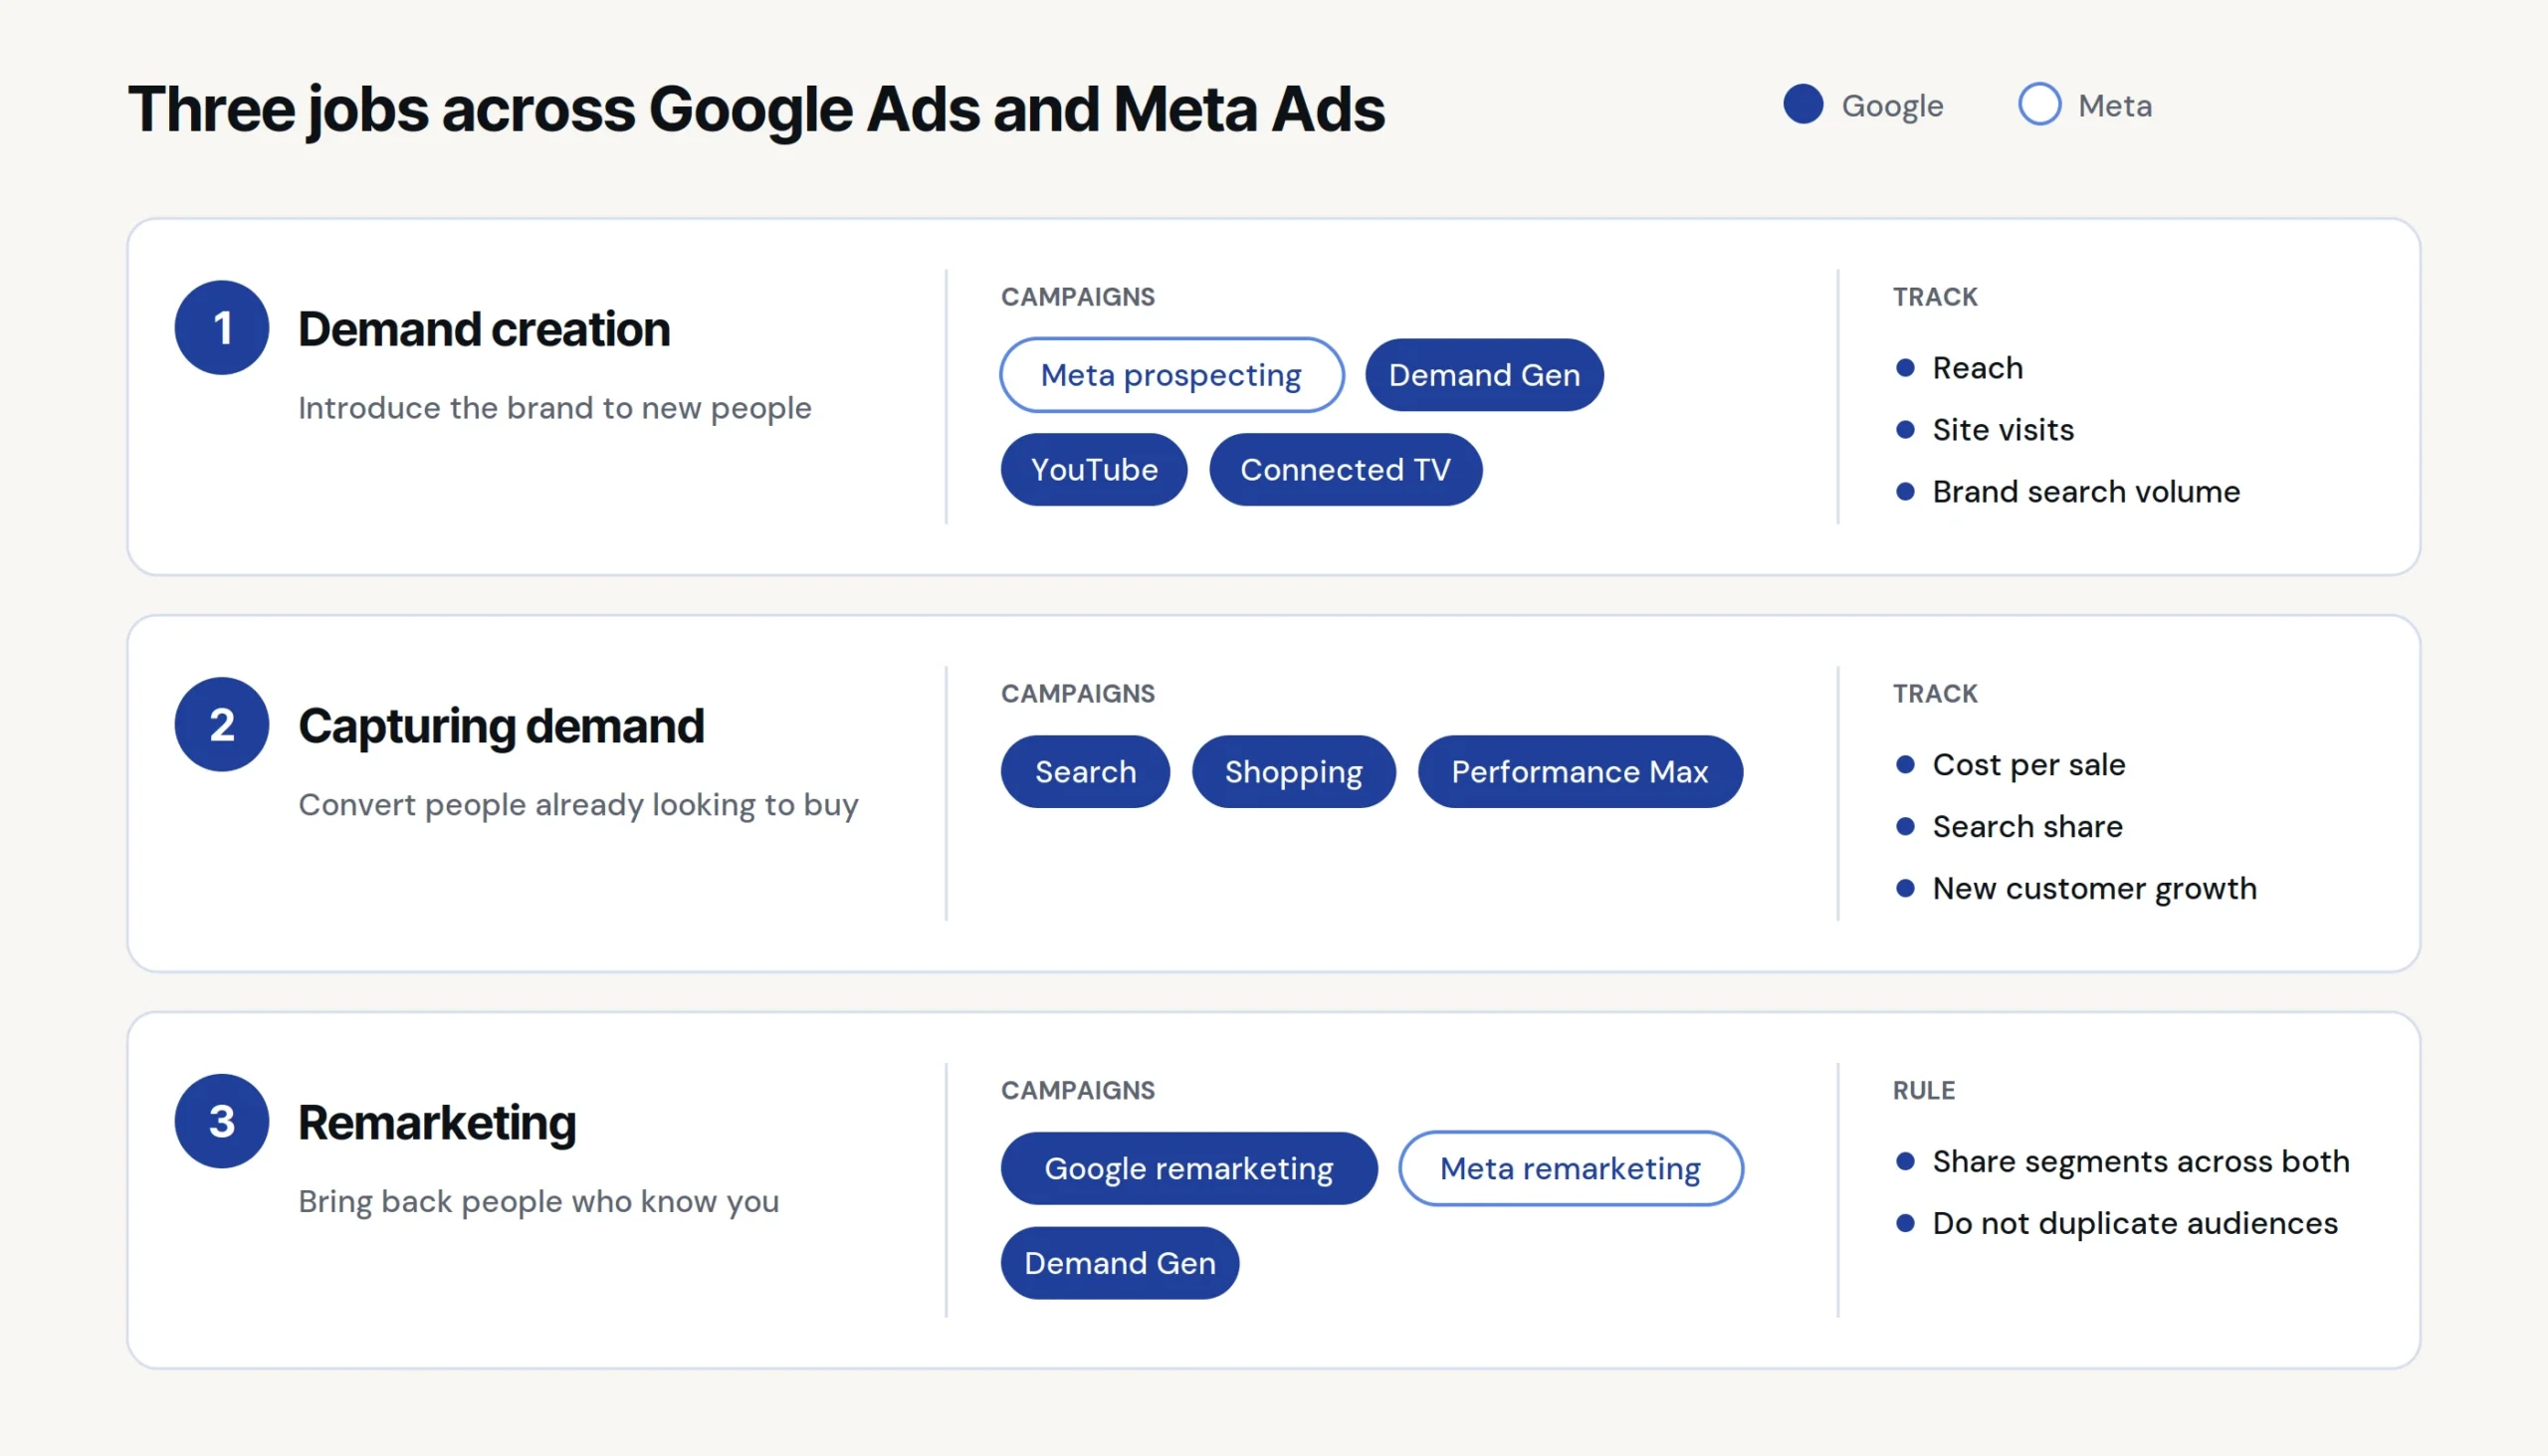Click the YouTube campaign pill
2548x1456 pixels.
(x=1094, y=470)
